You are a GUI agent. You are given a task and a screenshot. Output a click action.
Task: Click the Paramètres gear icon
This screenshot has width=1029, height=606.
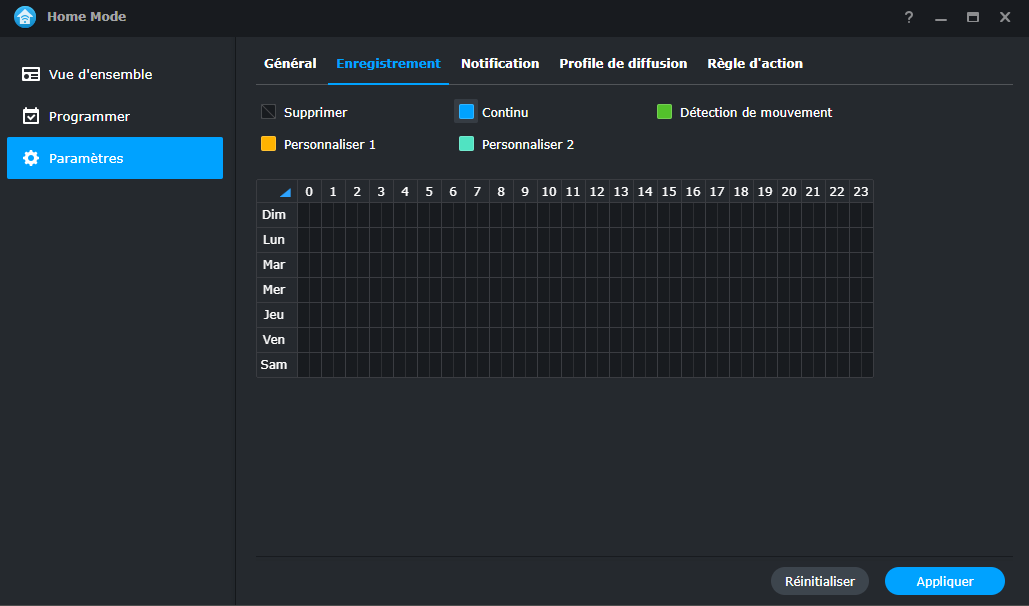point(31,158)
